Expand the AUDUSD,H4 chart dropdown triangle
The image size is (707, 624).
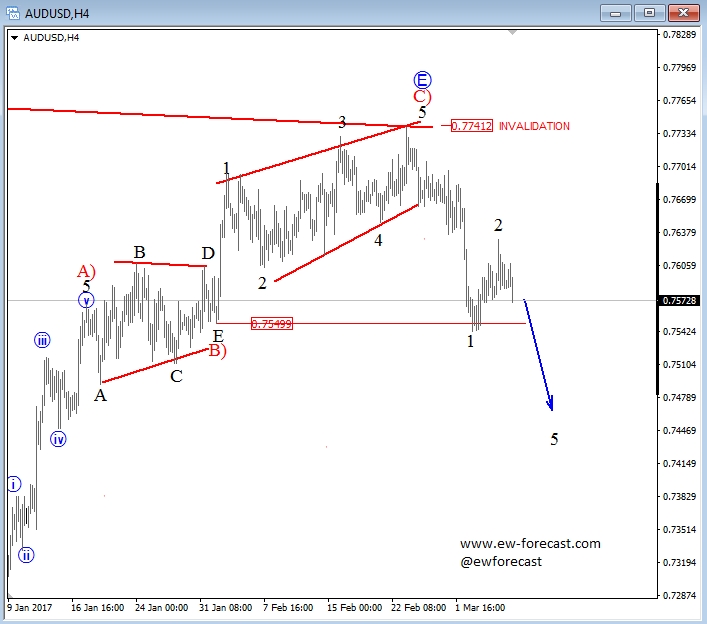click(14, 38)
